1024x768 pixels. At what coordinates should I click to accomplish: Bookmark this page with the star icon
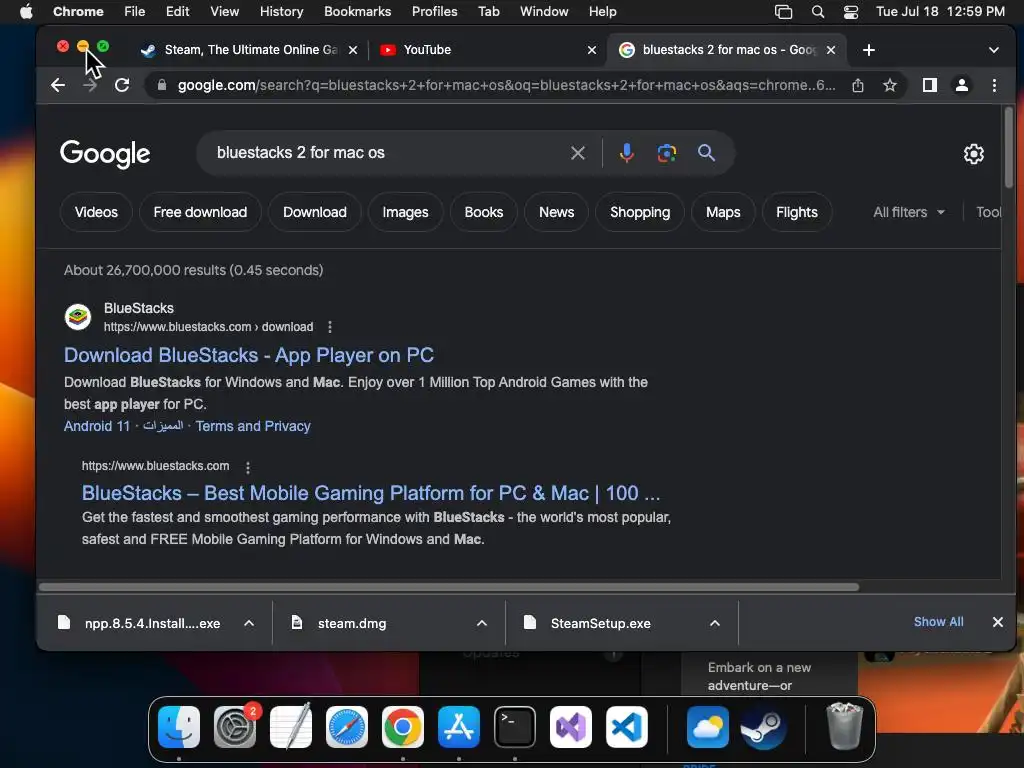[x=889, y=85]
